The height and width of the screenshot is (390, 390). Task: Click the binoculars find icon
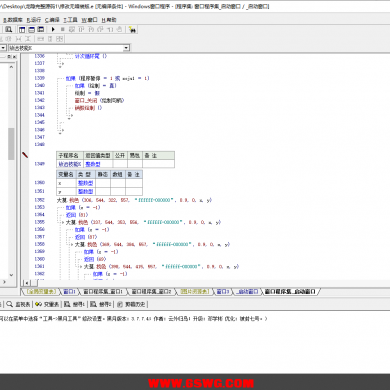pos(132,30)
